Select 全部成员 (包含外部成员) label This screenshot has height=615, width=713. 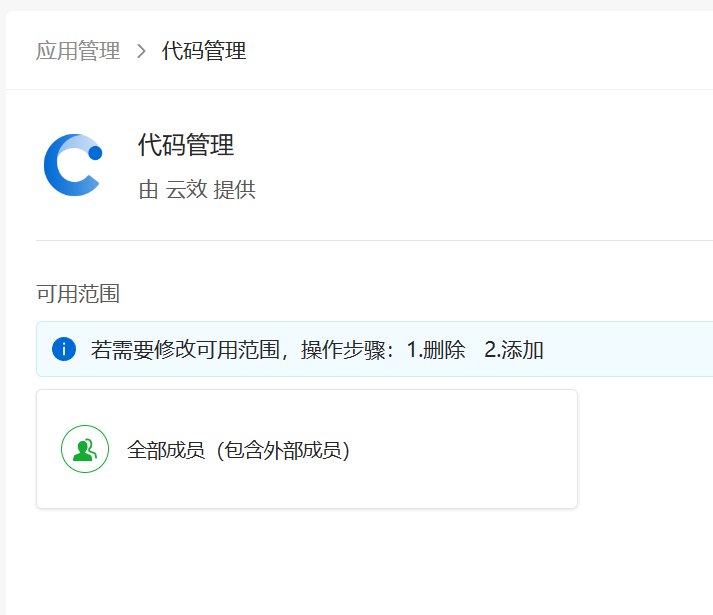[x=238, y=450]
